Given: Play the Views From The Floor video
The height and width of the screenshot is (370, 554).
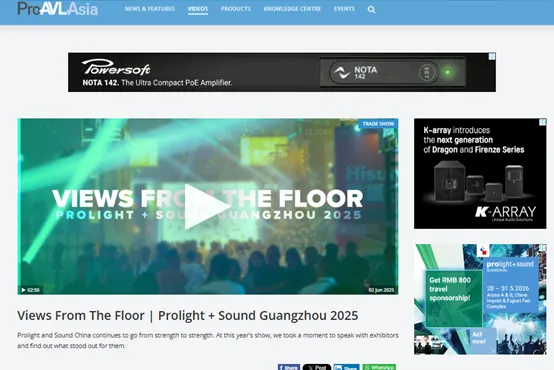Looking at the screenshot, I should click(208, 206).
